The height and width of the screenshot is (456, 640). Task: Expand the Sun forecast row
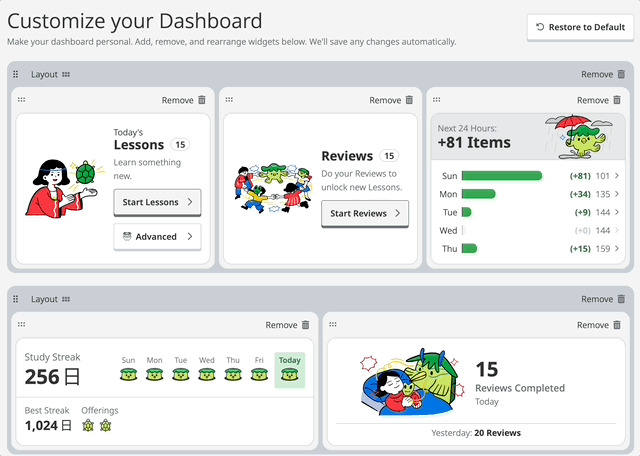coord(617,176)
